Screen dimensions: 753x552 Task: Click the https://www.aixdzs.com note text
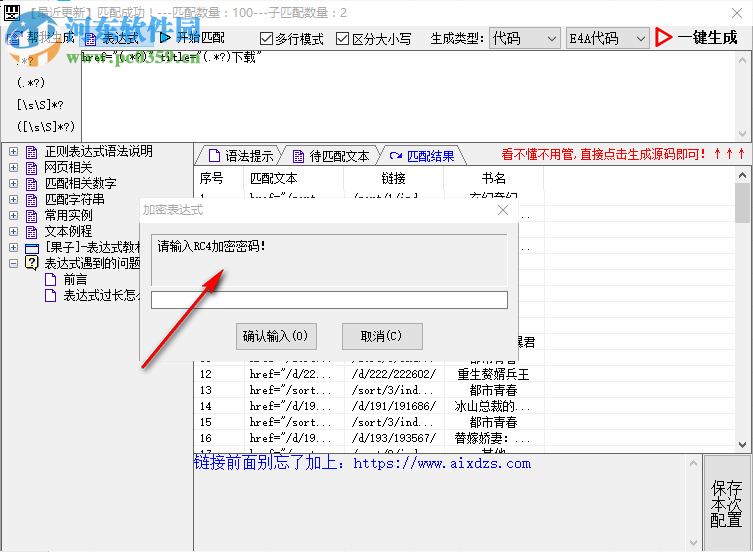click(x=442, y=464)
